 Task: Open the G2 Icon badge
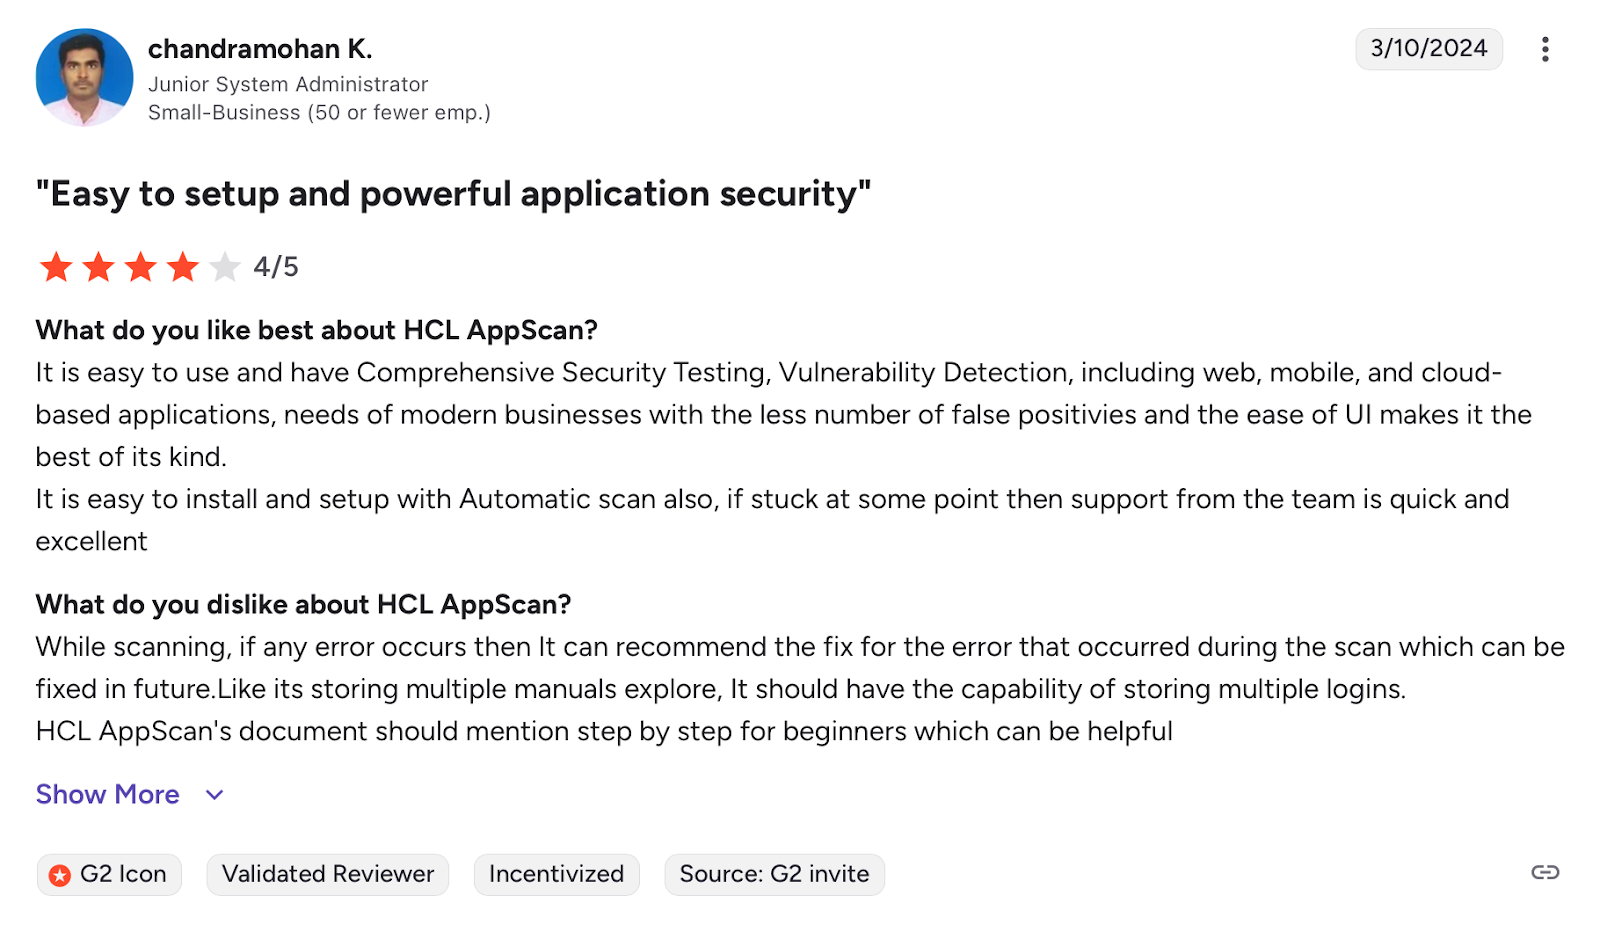click(108, 873)
